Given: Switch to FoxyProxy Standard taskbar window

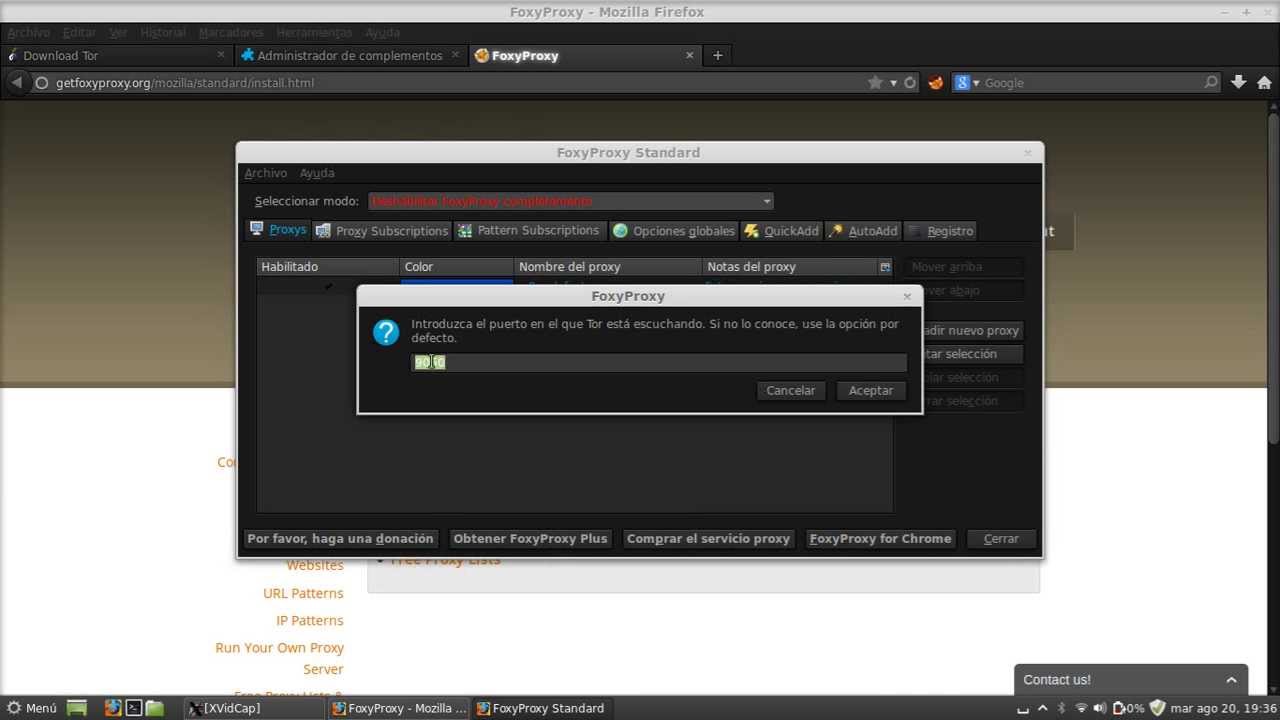Looking at the screenshot, I should 541,708.
